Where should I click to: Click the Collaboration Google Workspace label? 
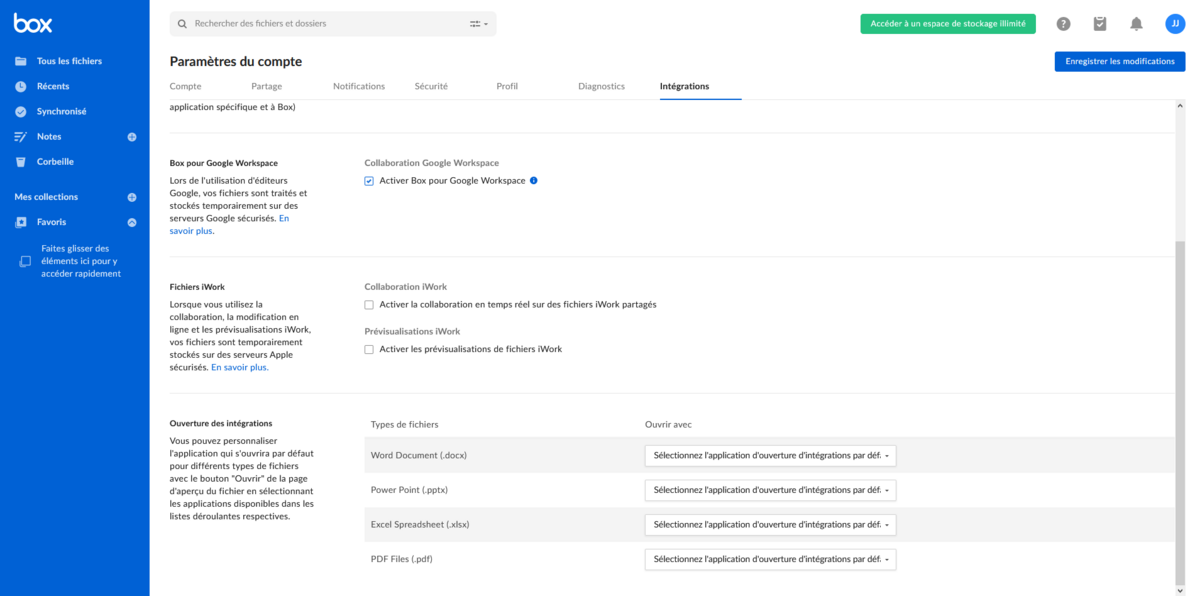pos(431,163)
